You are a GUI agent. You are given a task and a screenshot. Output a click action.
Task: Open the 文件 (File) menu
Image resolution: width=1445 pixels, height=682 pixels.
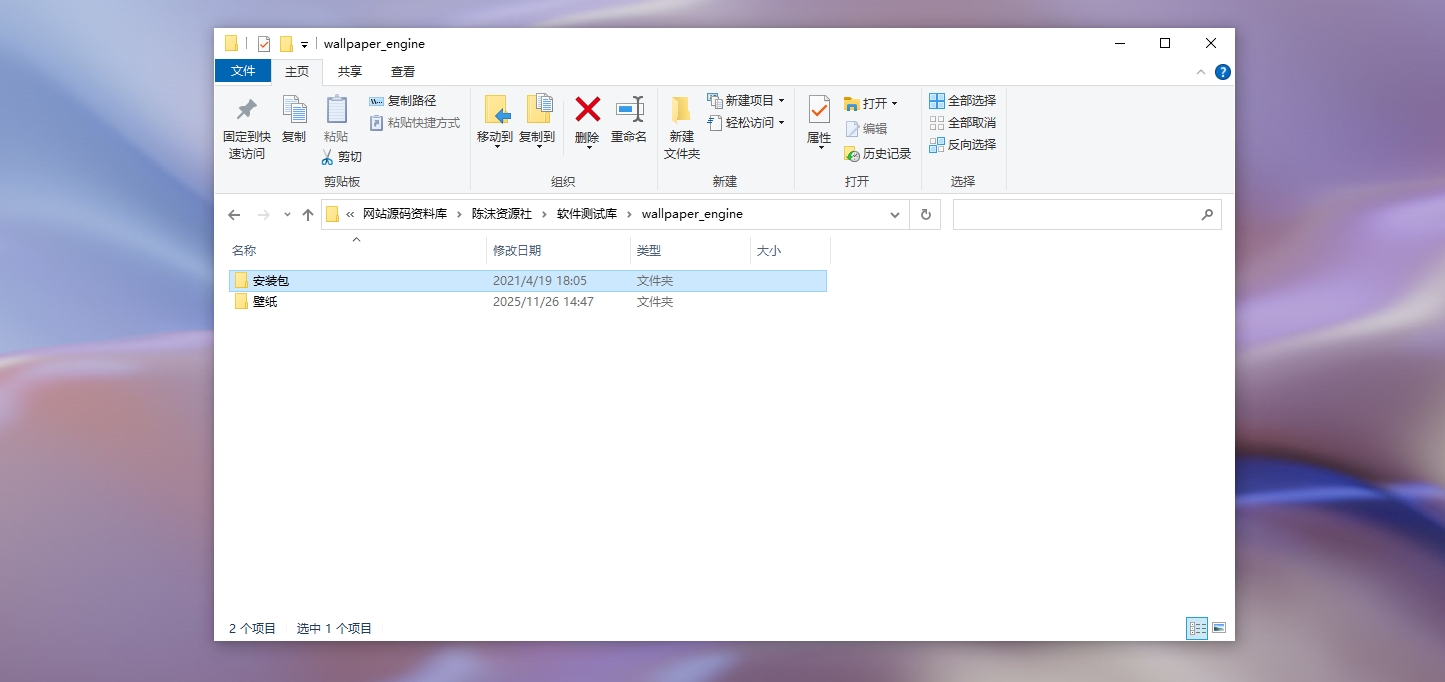pos(244,71)
